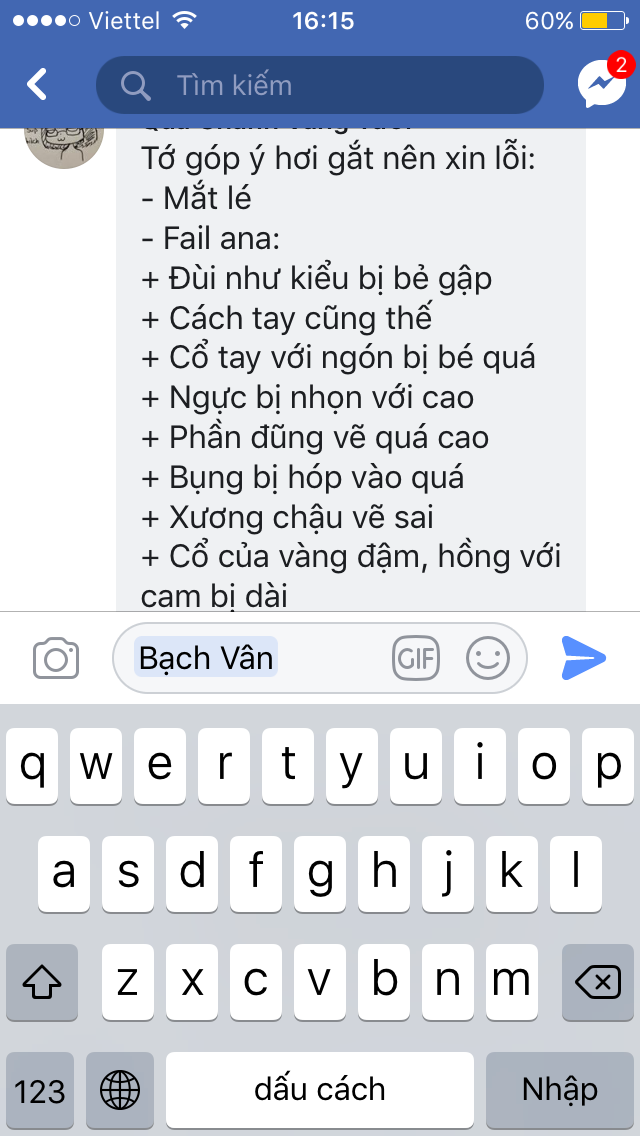Tap the backspace delete key
The image size is (640, 1136).
click(x=598, y=982)
